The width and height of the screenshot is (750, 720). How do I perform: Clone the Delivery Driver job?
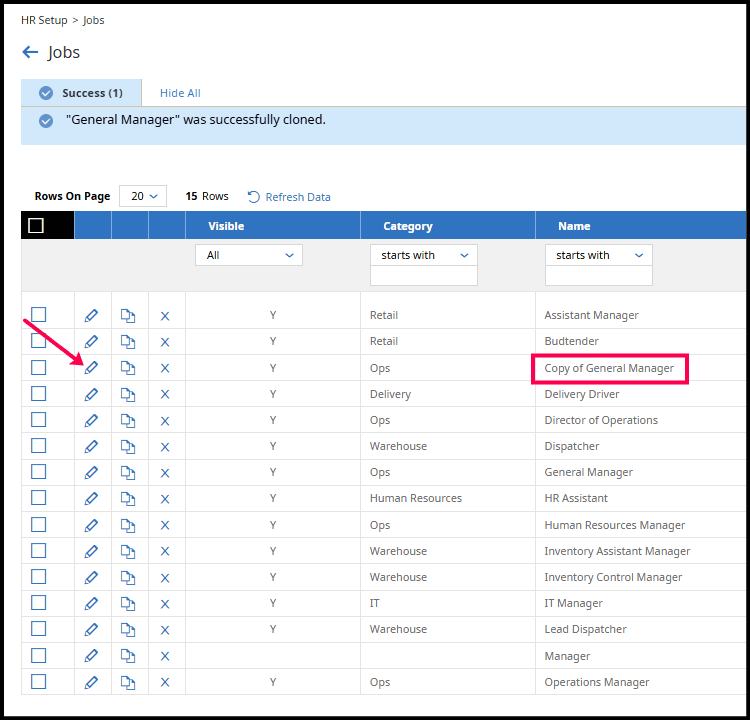click(x=128, y=395)
